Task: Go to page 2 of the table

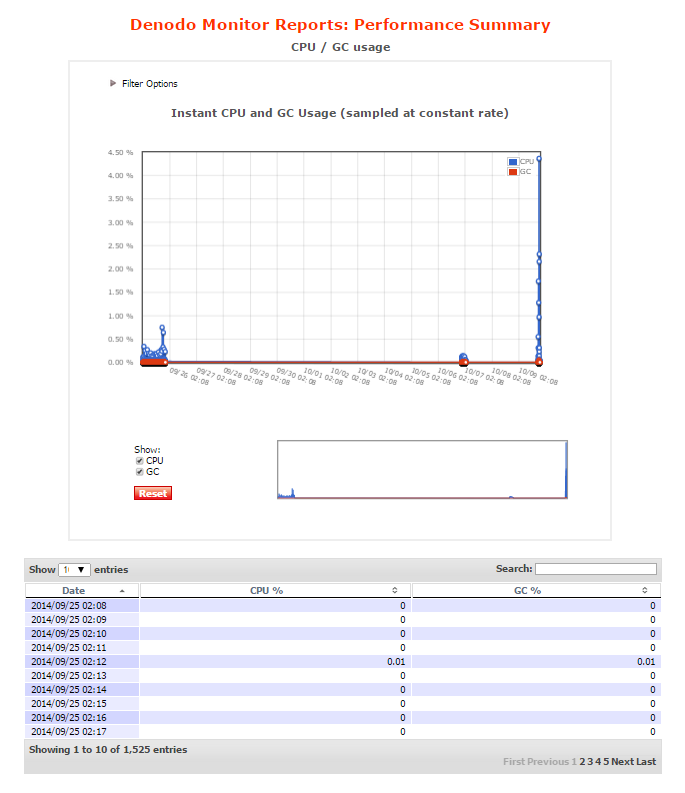Action: pyautogui.click(x=582, y=762)
